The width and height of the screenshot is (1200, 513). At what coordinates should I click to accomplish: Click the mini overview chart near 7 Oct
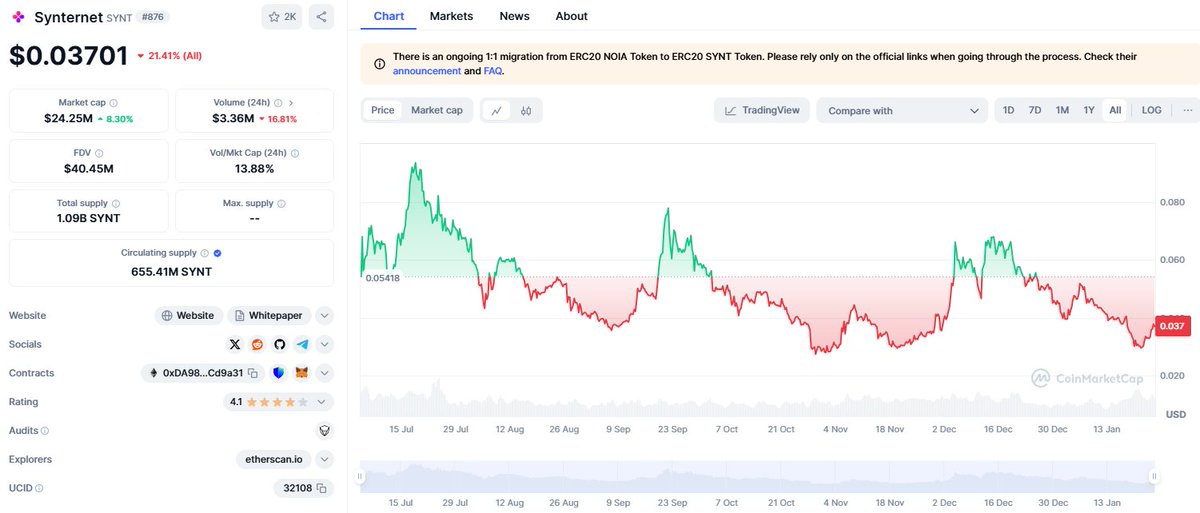coord(725,476)
